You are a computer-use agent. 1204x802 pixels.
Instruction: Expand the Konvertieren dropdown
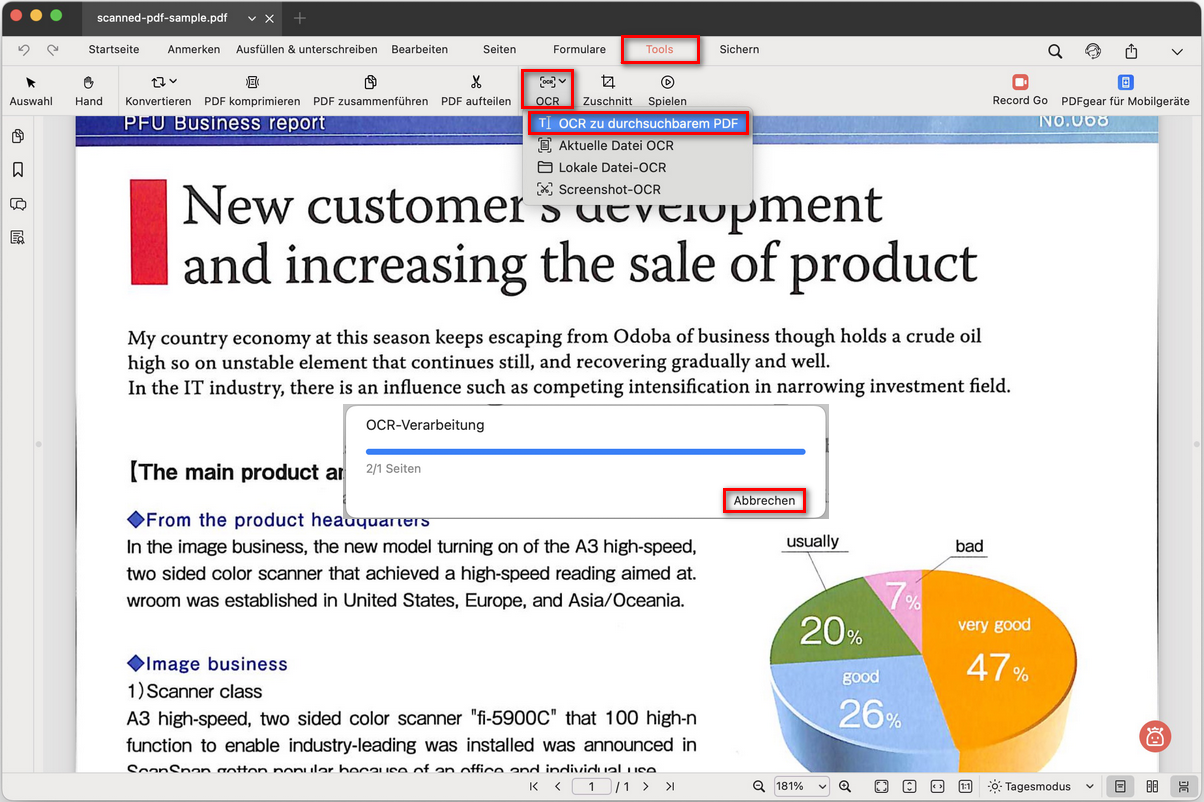[x=158, y=90]
